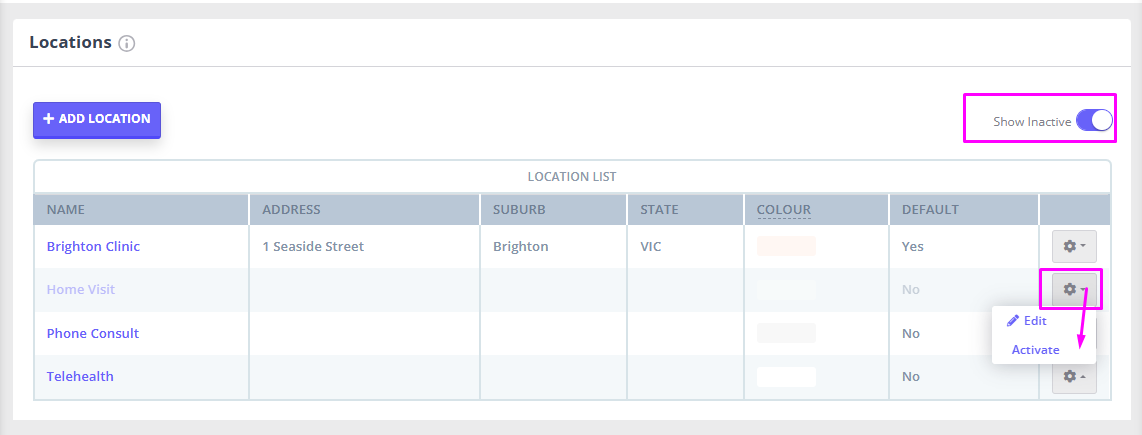This screenshot has width=1142, height=435.
Task: Select Activate in the dropdown menu
Action: (x=1035, y=350)
